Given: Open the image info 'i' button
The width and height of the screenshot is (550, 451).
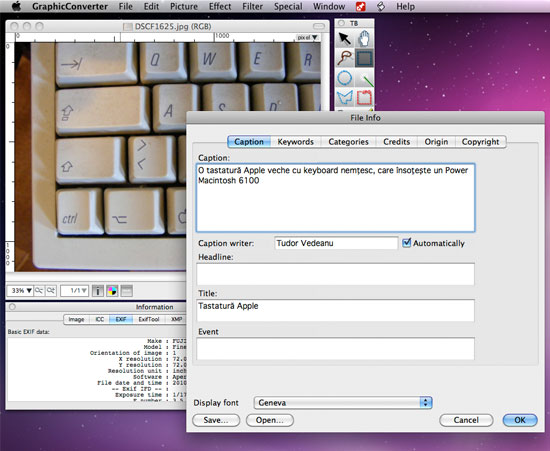Looking at the screenshot, I should pos(98,291).
